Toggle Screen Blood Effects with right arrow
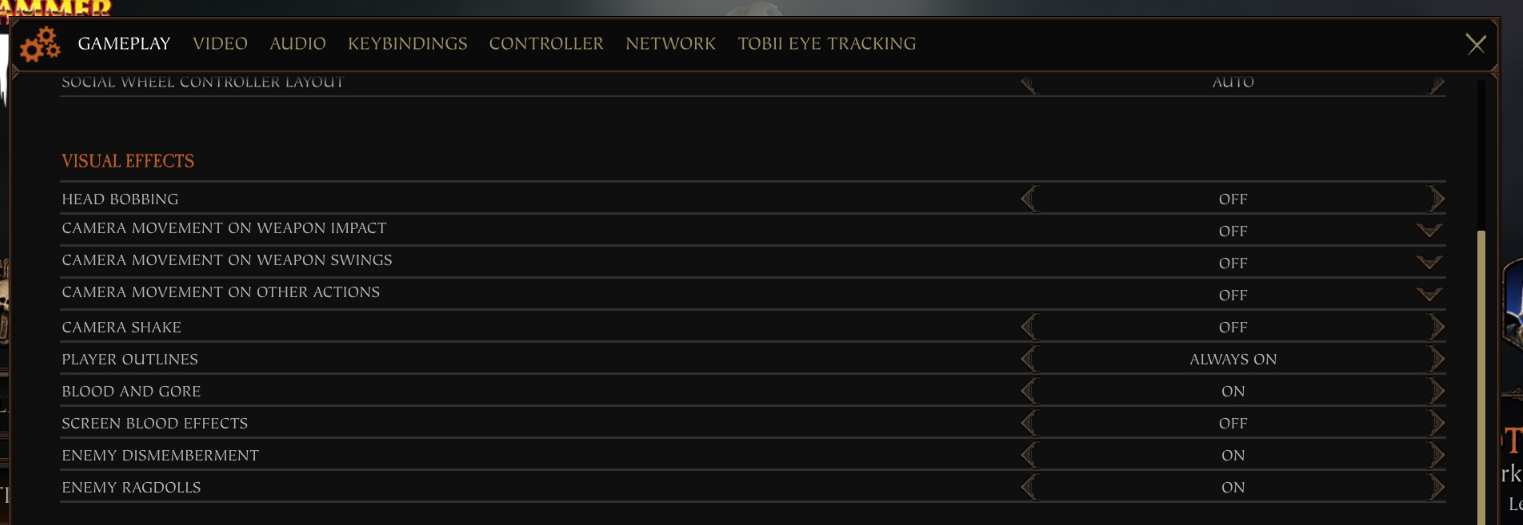Image resolution: width=1523 pixels, height=525 pixels. 1437,423
